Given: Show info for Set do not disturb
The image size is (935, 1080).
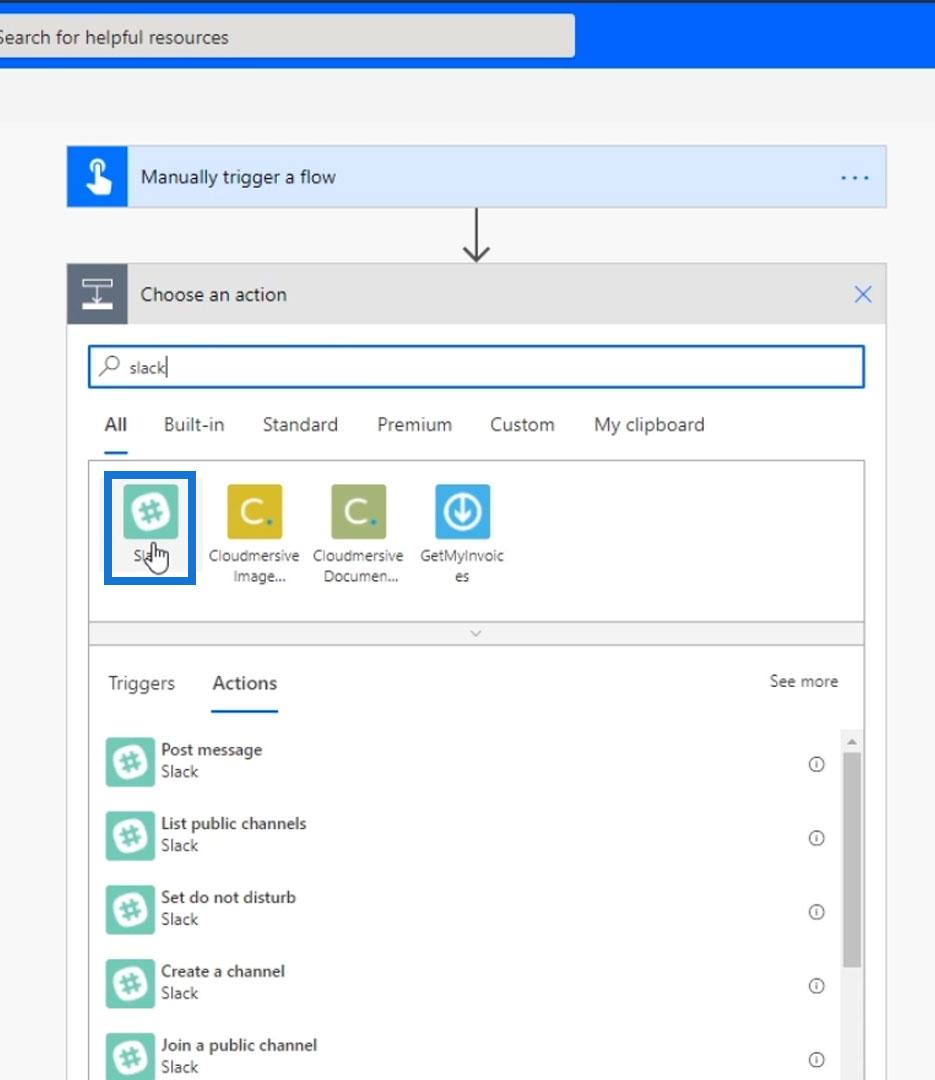Looking at the screenshot, I should click(816, 912).
